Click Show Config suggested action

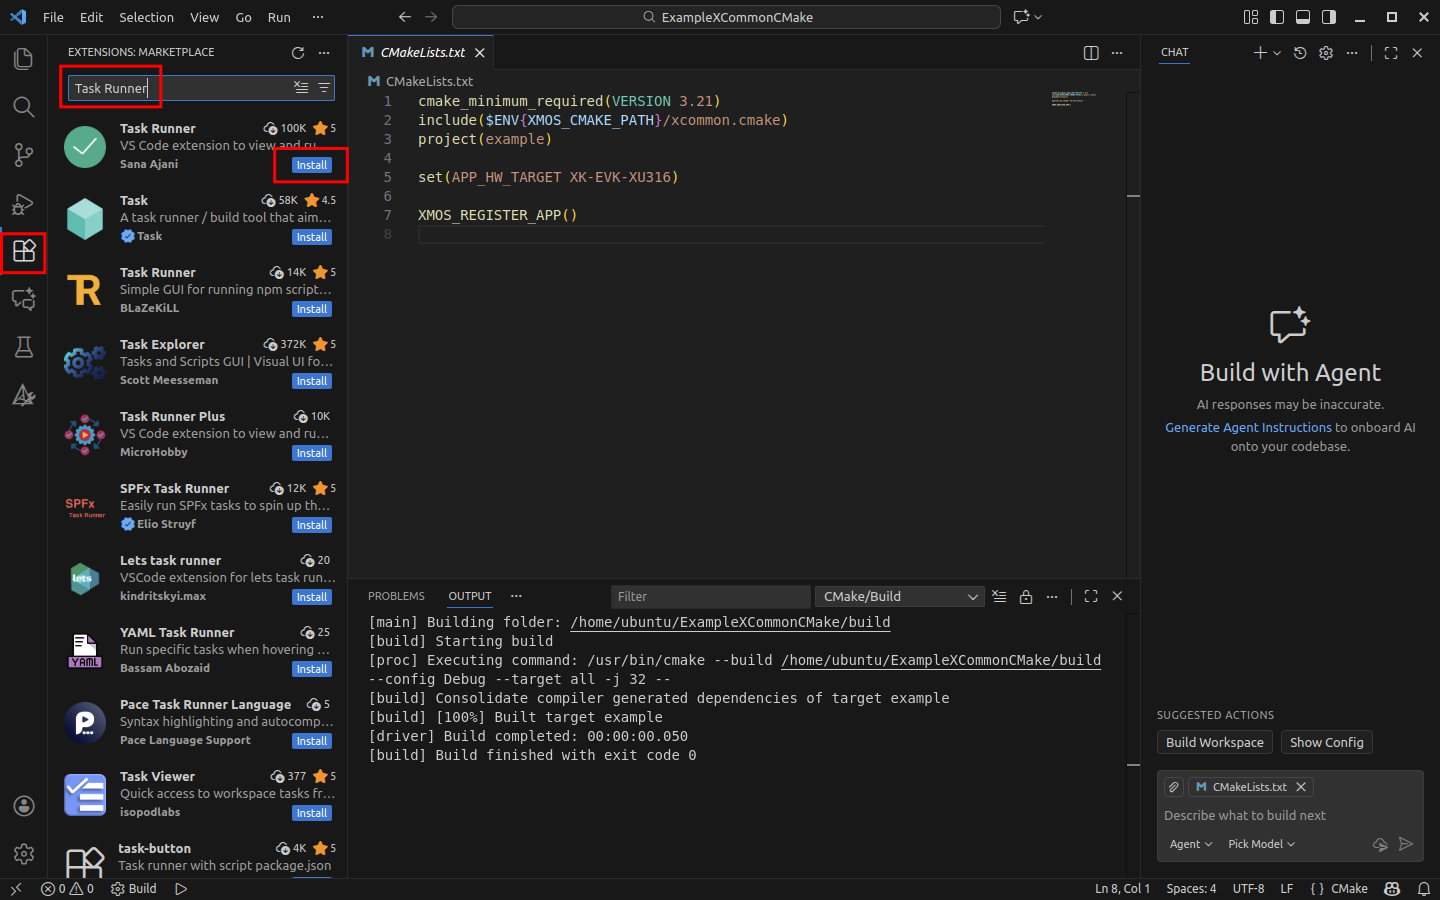point(1327,742)
